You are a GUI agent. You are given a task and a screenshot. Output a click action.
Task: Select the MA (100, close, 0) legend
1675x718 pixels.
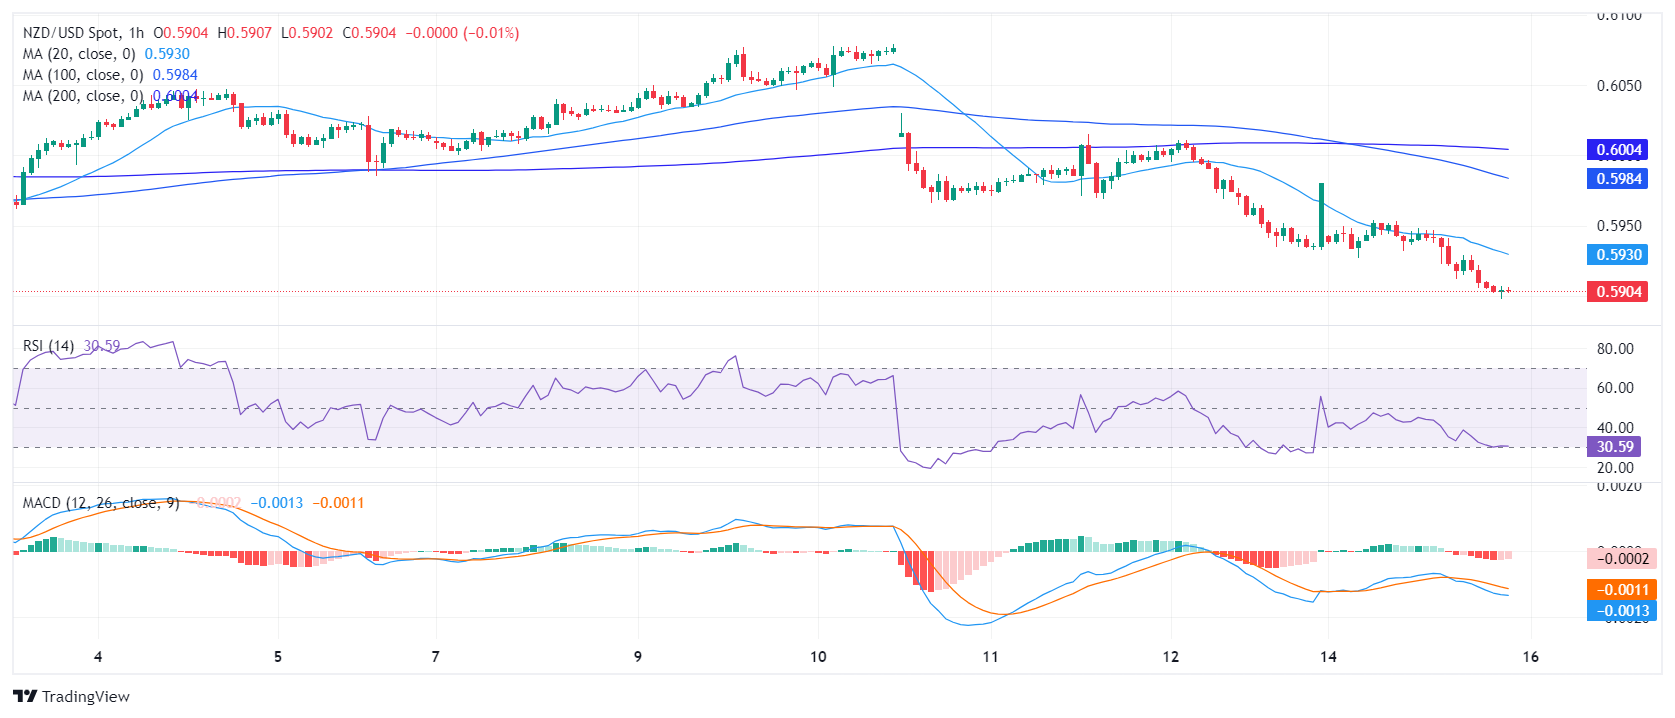[83, 75]
